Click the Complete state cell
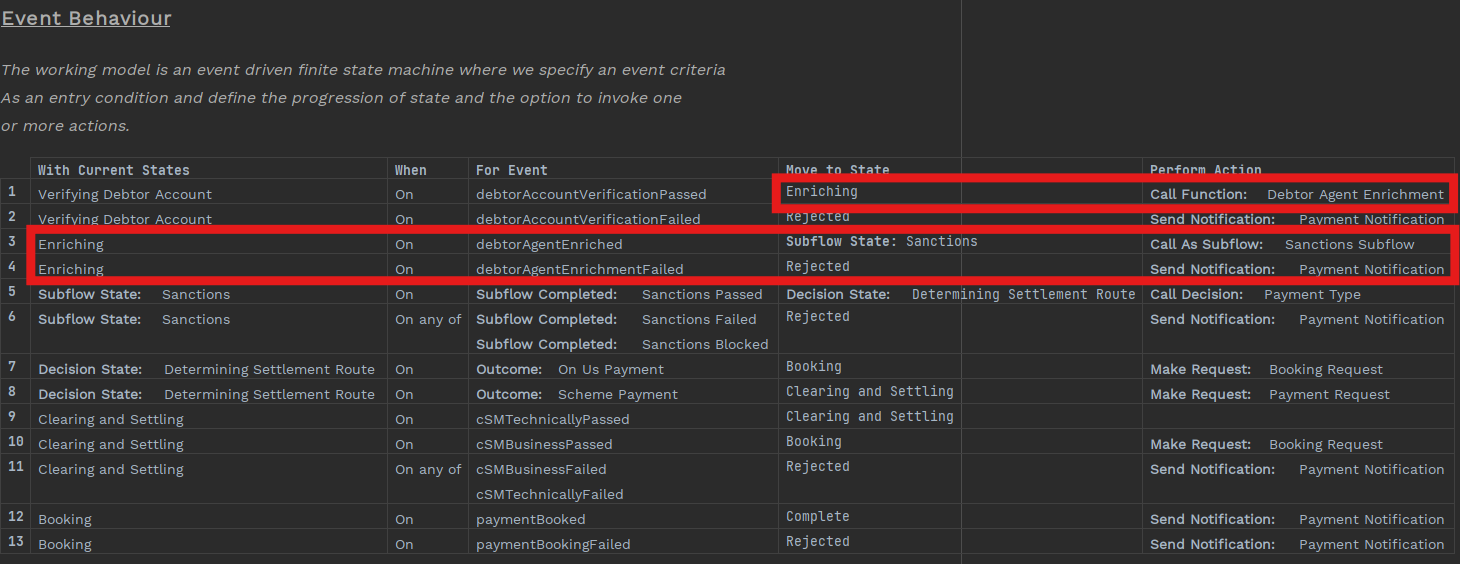 pos(817,517)
